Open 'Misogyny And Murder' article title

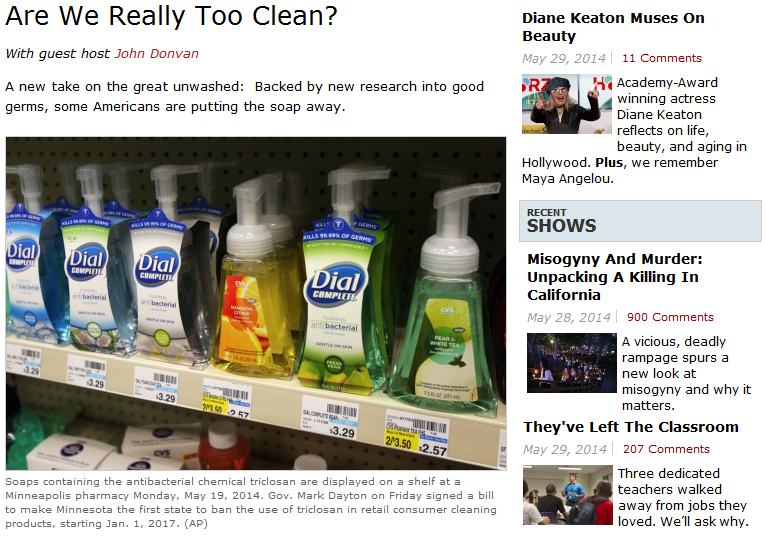tap(615, 277)
